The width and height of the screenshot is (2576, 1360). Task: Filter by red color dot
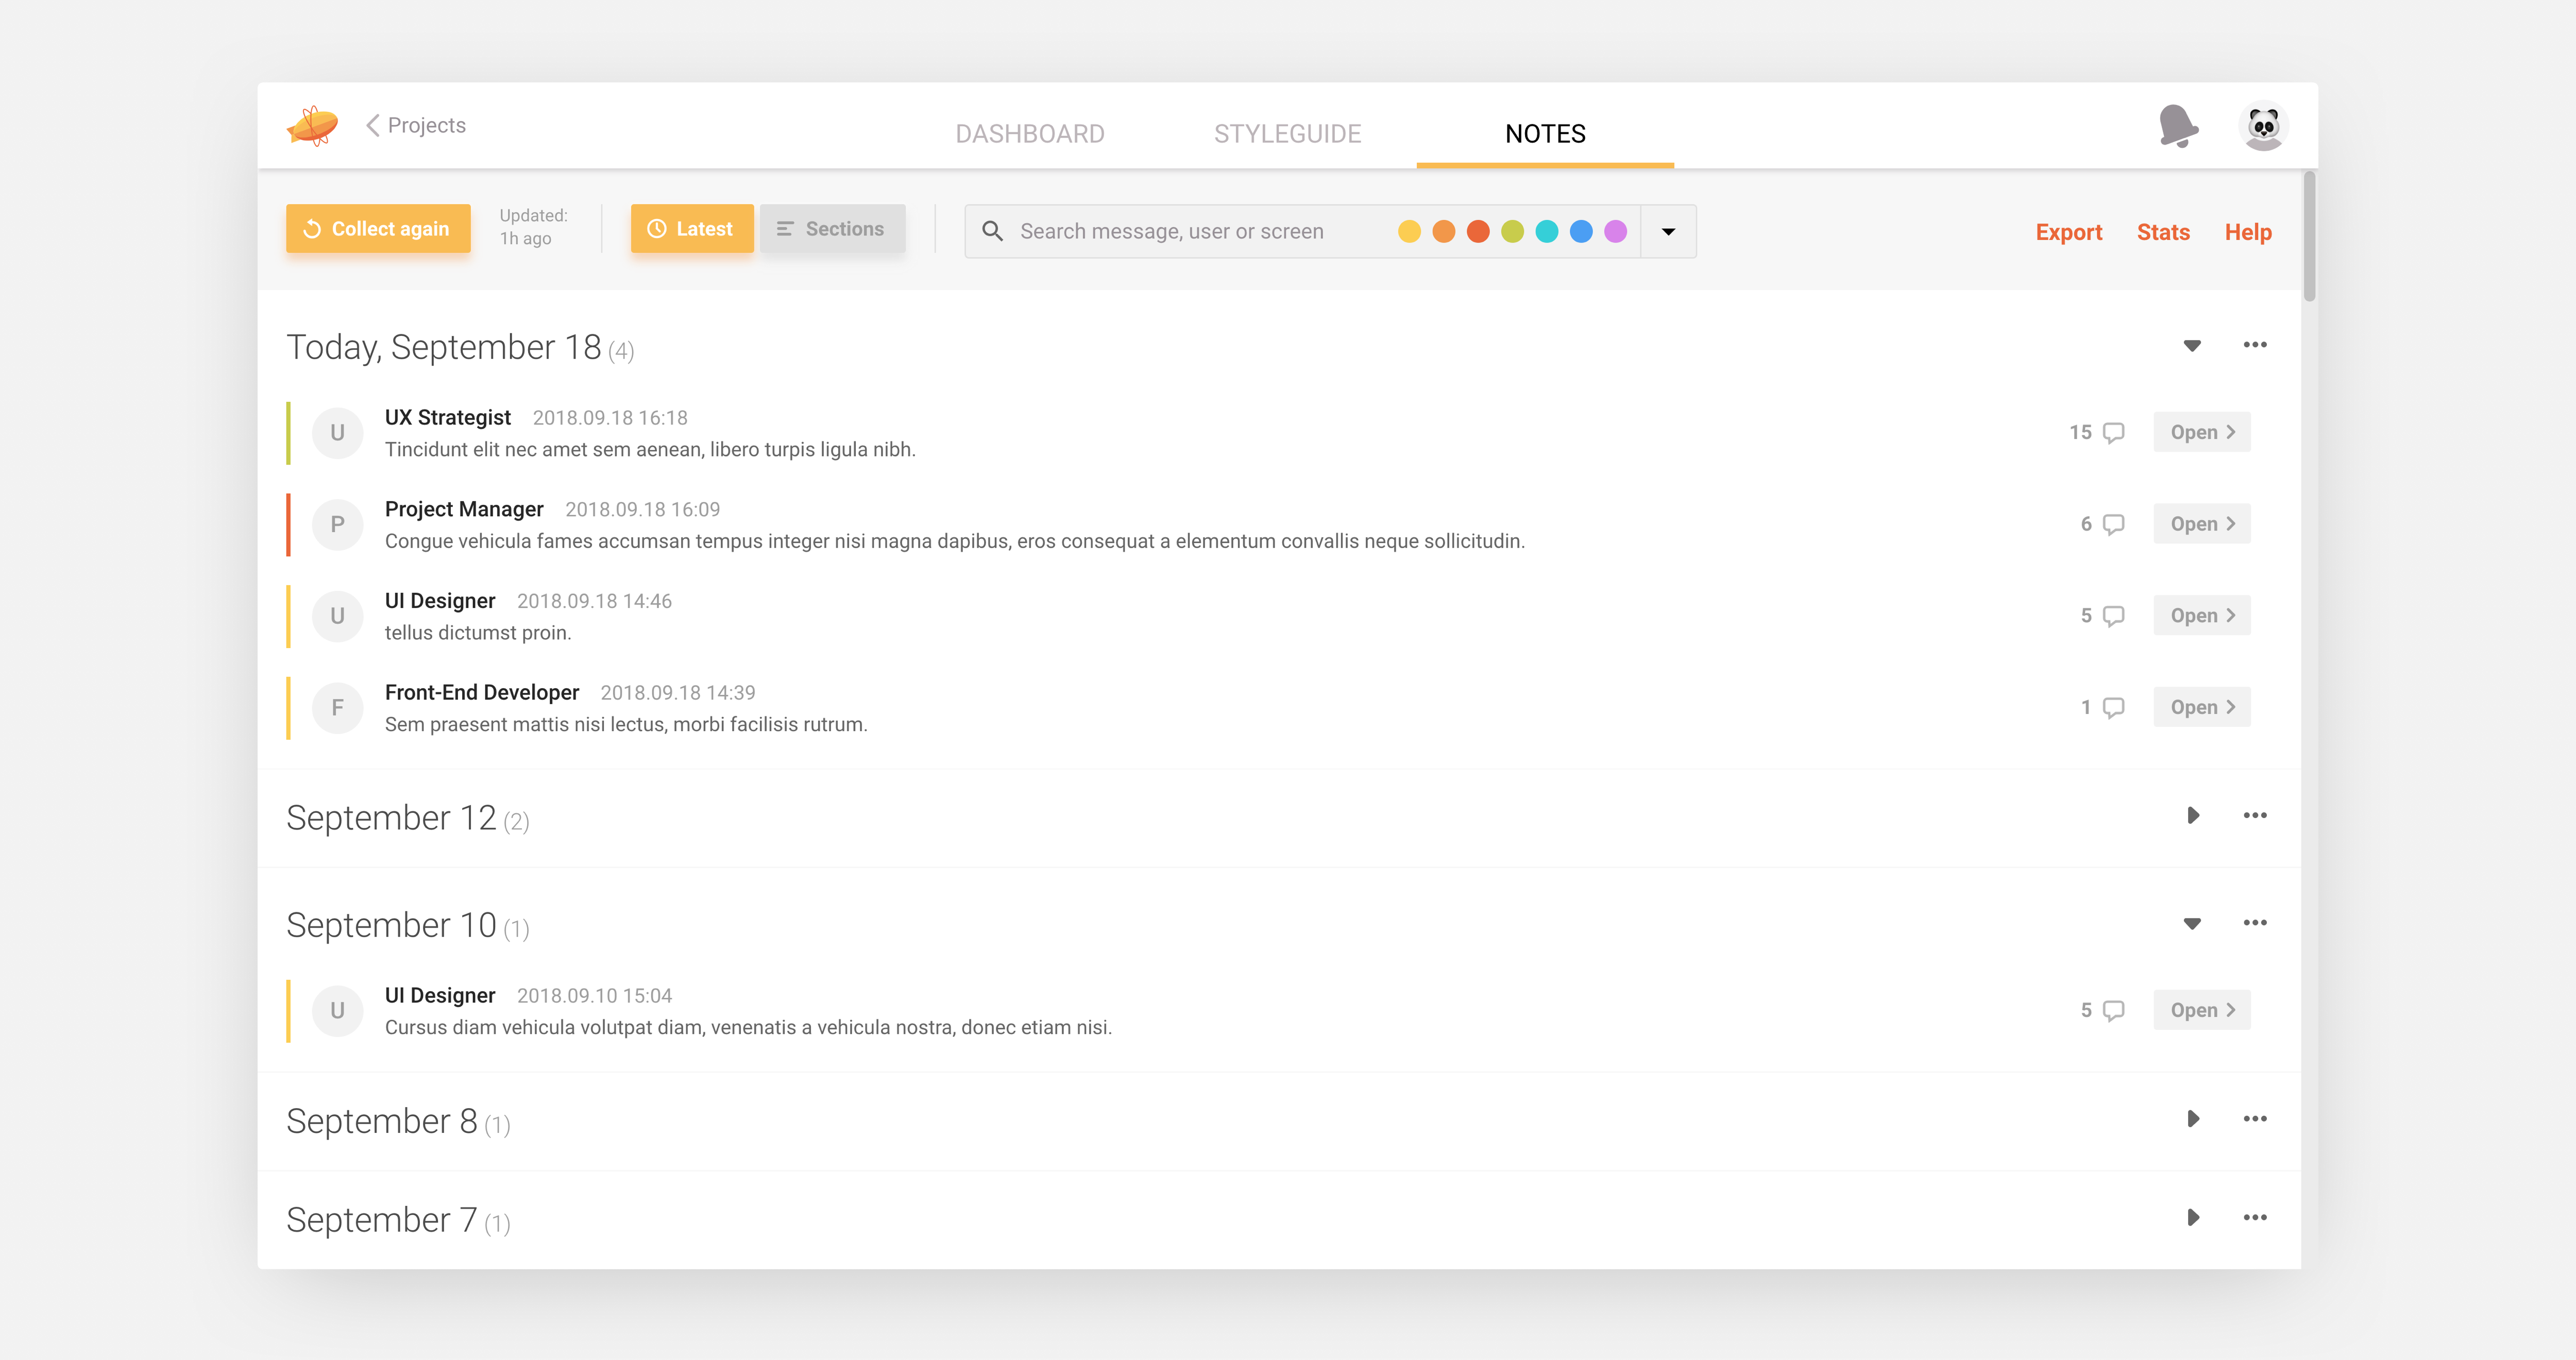click(x=1478, y=231)
